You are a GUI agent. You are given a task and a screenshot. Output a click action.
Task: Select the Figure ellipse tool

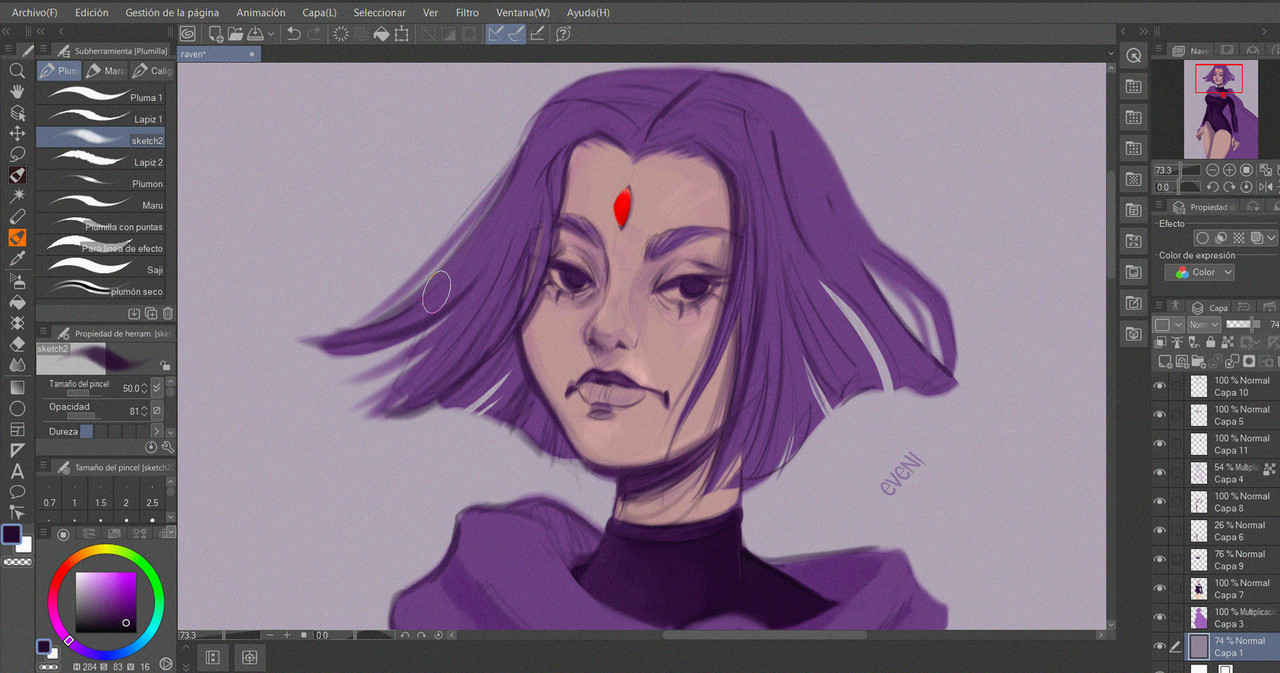tap(17, 408)
